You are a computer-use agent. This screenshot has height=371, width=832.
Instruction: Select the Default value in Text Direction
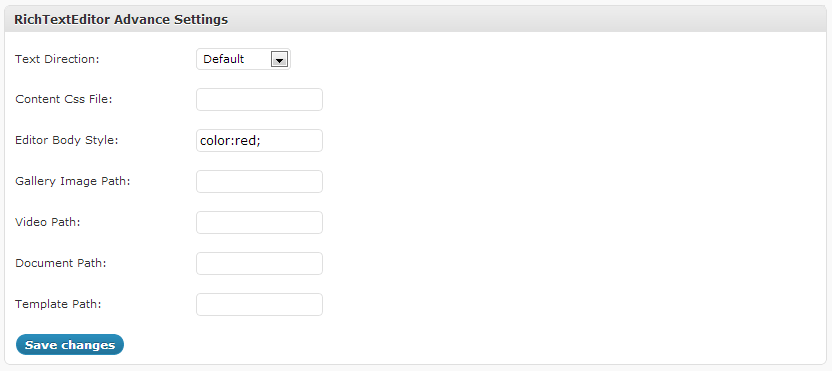[223, 59]
